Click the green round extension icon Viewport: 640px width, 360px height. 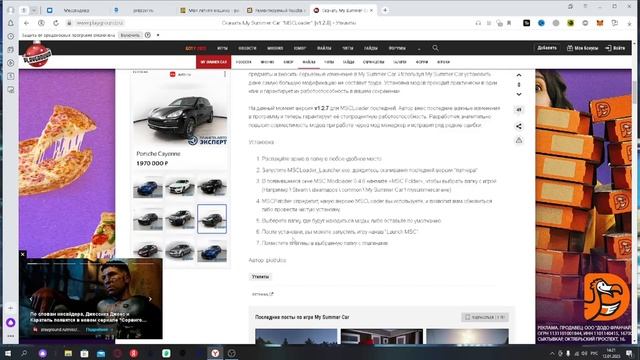(571, 23)
